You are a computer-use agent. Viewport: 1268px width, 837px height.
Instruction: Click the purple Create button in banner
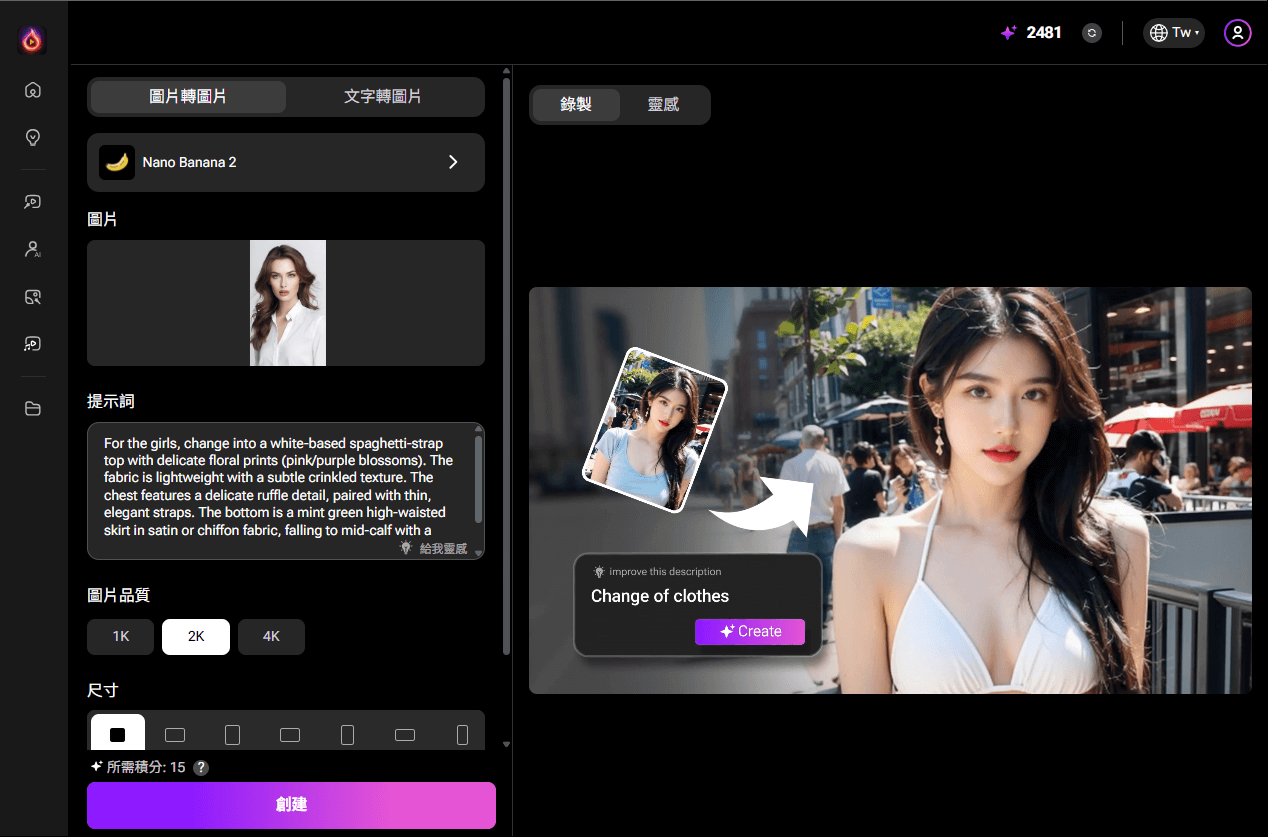pos(749,631)
